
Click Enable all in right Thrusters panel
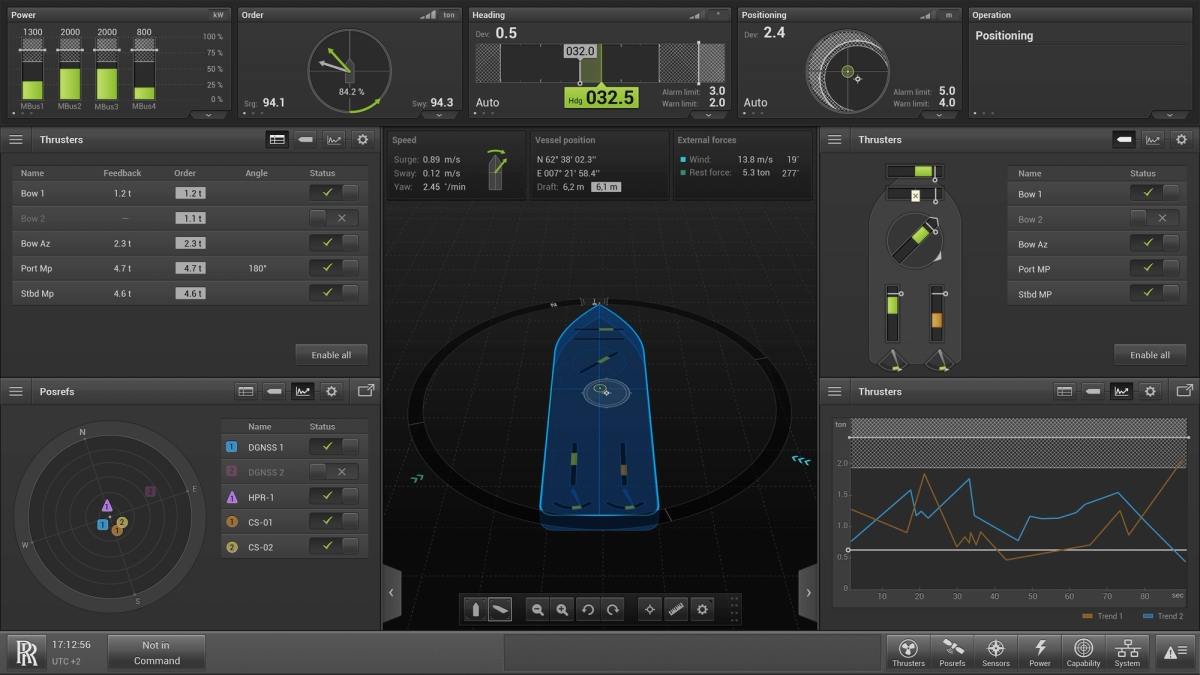coord(1150,355)
